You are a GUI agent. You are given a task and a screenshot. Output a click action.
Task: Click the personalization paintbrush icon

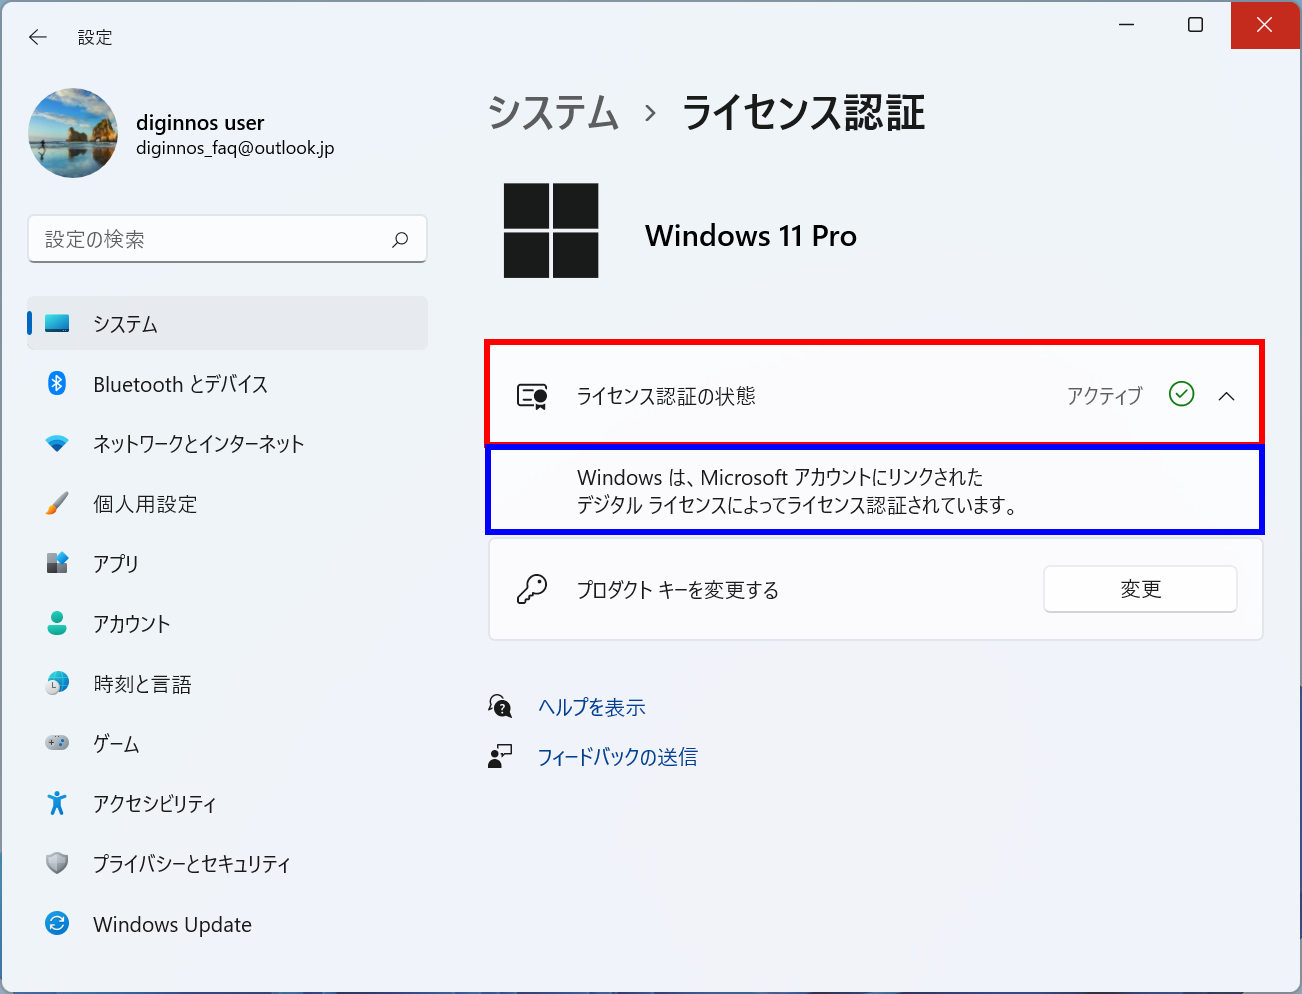click(57, 503)
